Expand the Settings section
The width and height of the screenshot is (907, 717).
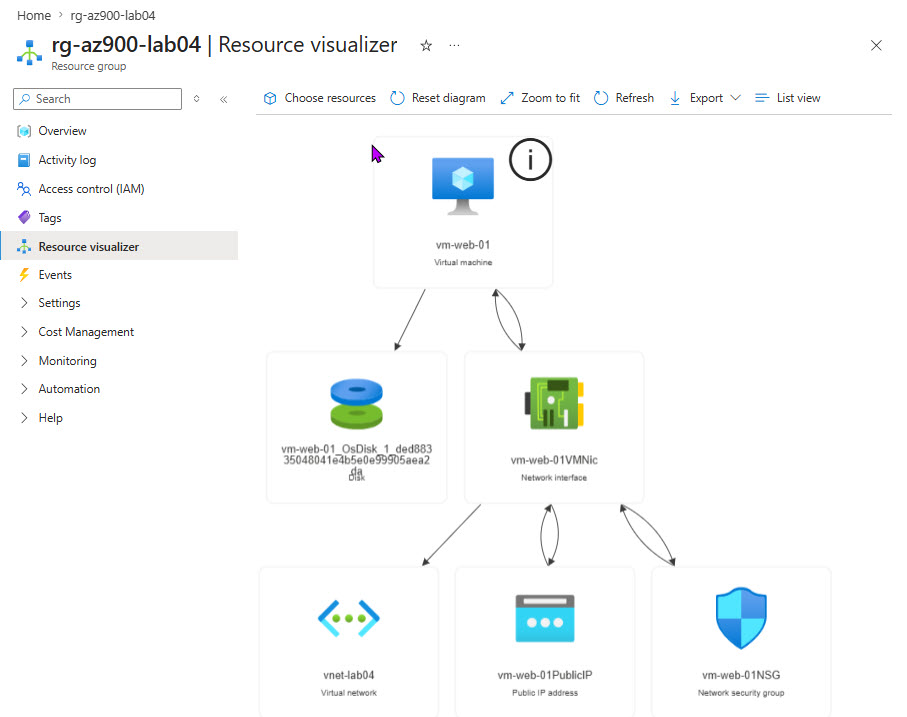pyautogui.click(x=24, y=303)
